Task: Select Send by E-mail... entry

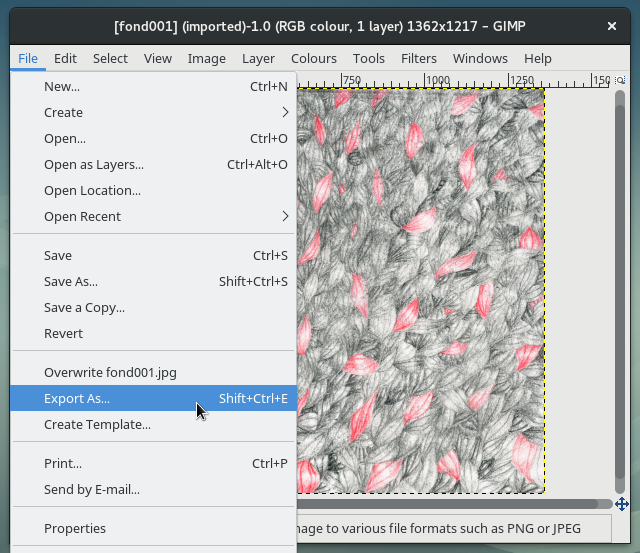Action: (x=153, y=489)
